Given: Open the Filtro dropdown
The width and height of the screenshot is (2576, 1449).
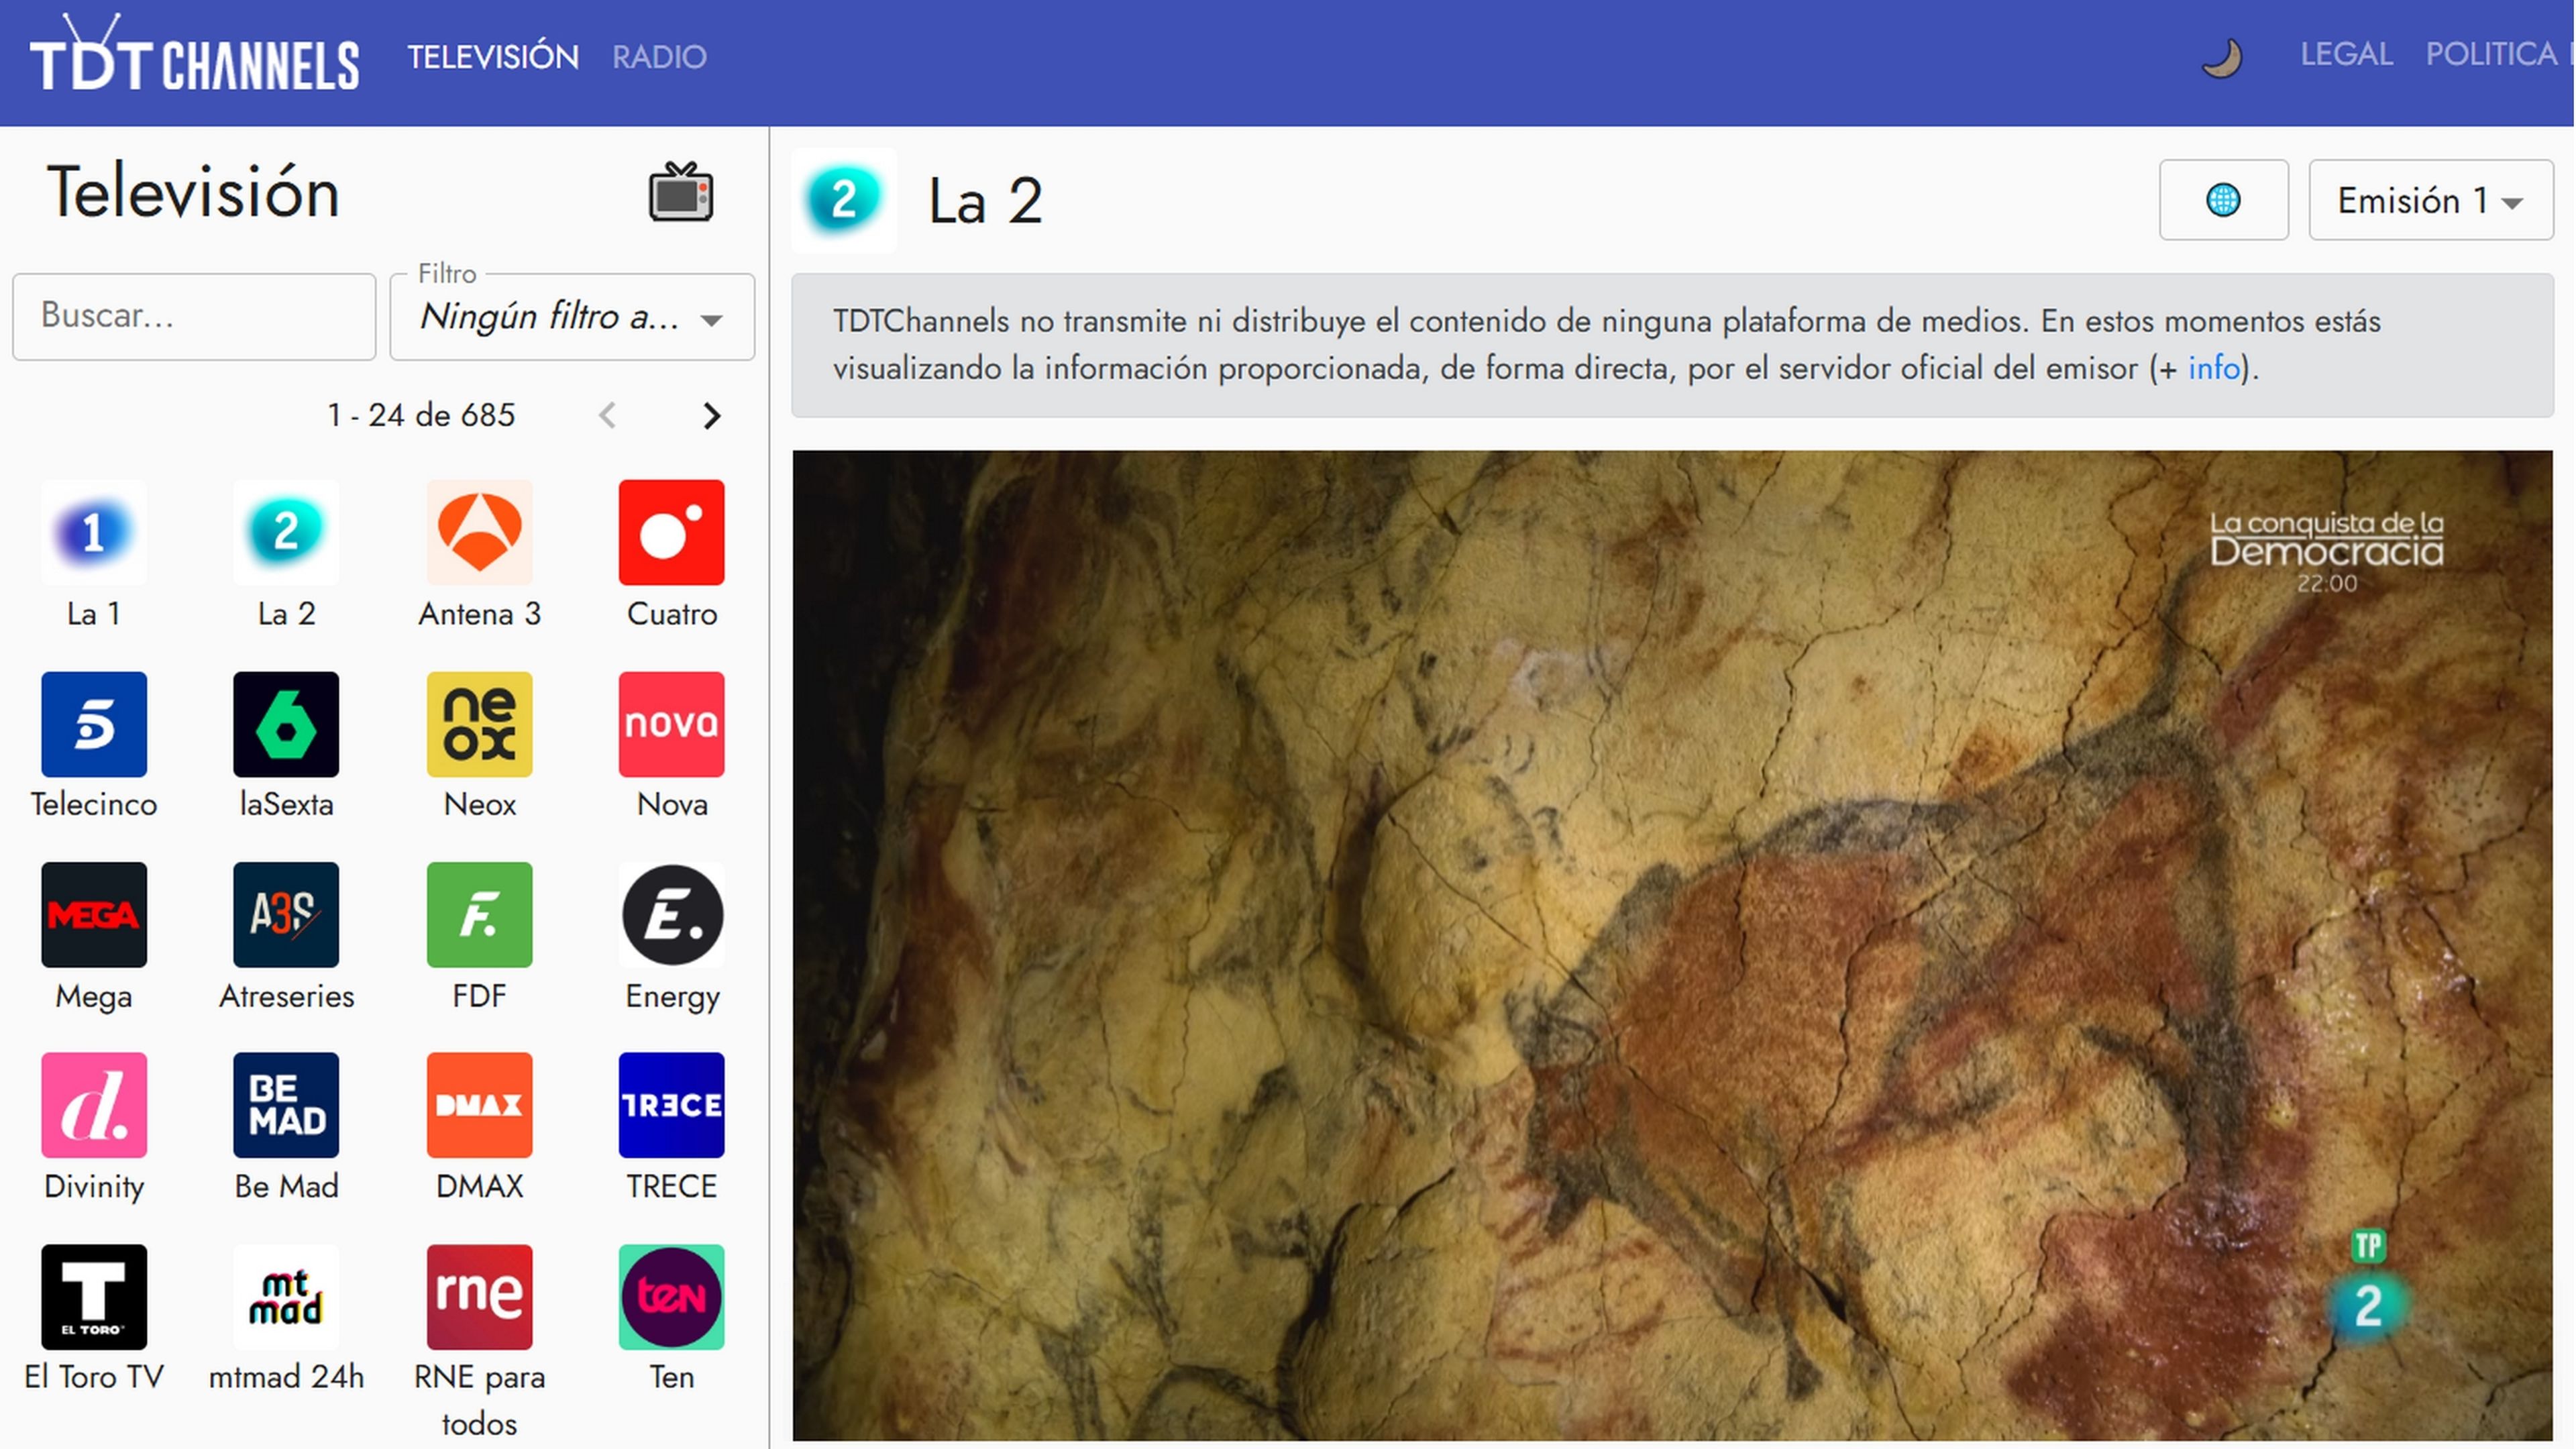Looking at the screenshot, I should tap(571, 318).
